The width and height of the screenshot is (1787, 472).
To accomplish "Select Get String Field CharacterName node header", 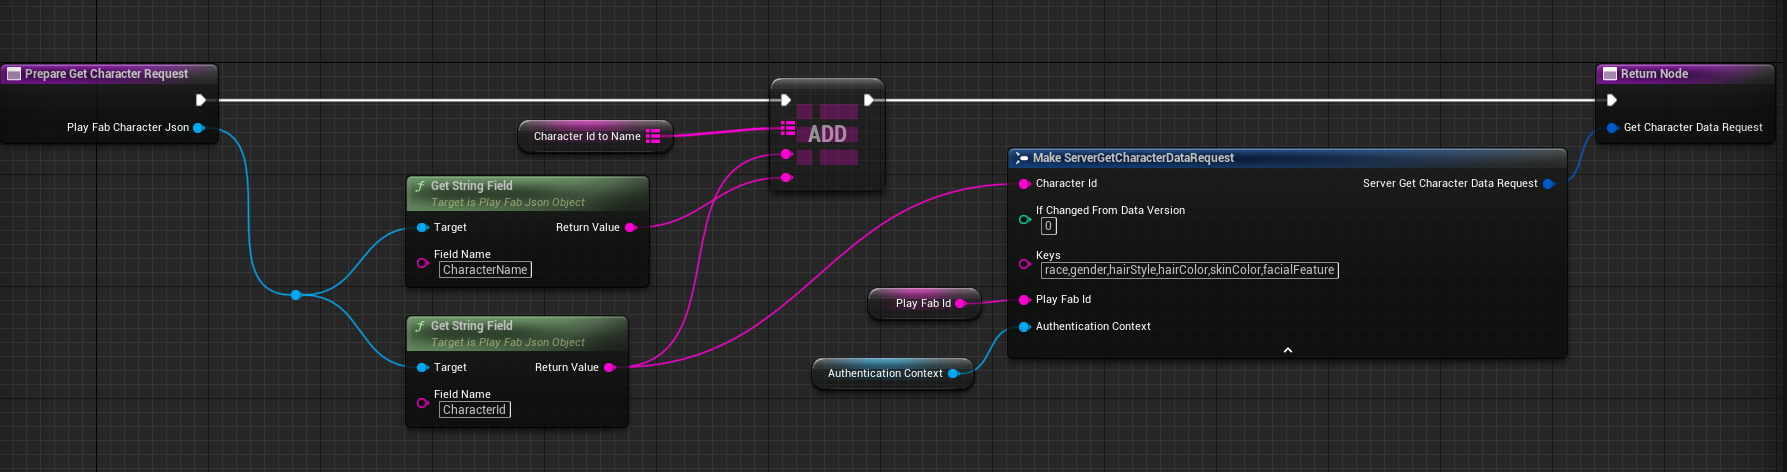I will (x=527, y=193).
